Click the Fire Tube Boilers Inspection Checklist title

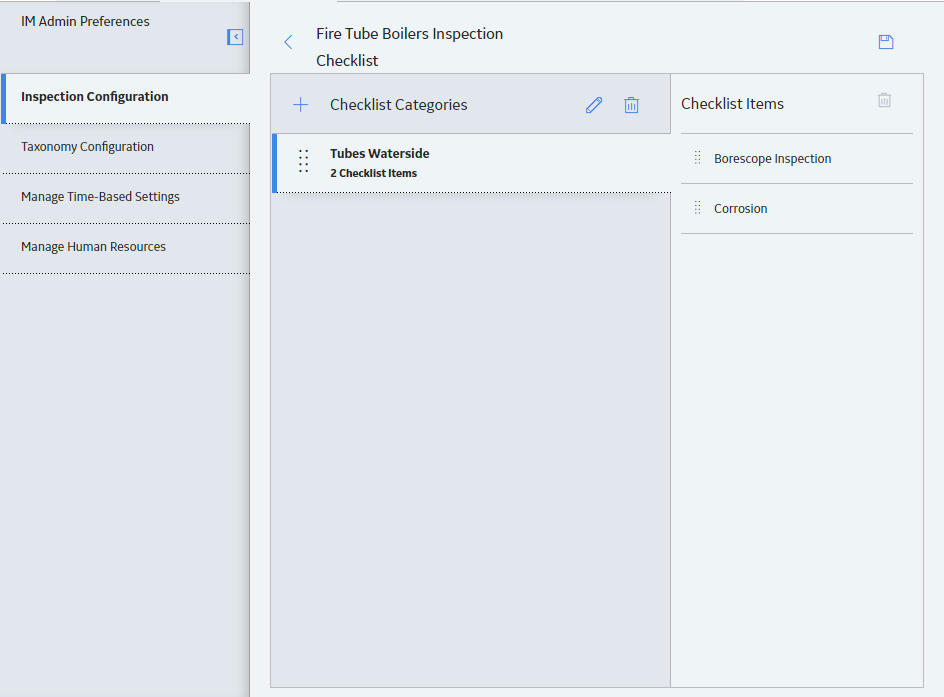(x=409, y=47)
